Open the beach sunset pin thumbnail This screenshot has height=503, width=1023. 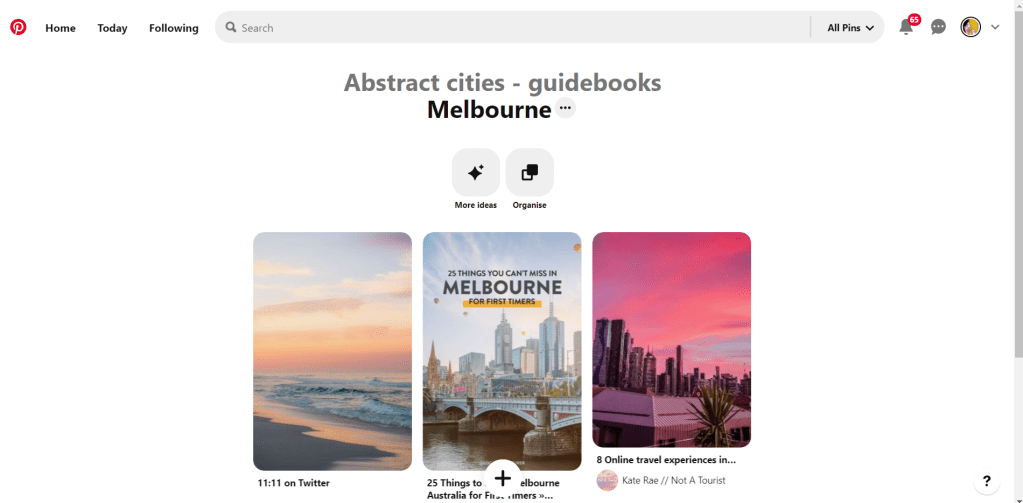pos(333,351)
